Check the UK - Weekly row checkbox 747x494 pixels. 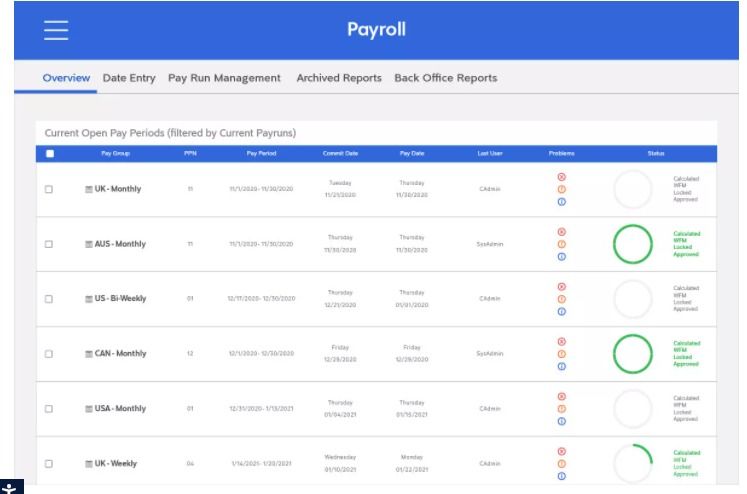[x=49, y=464]
